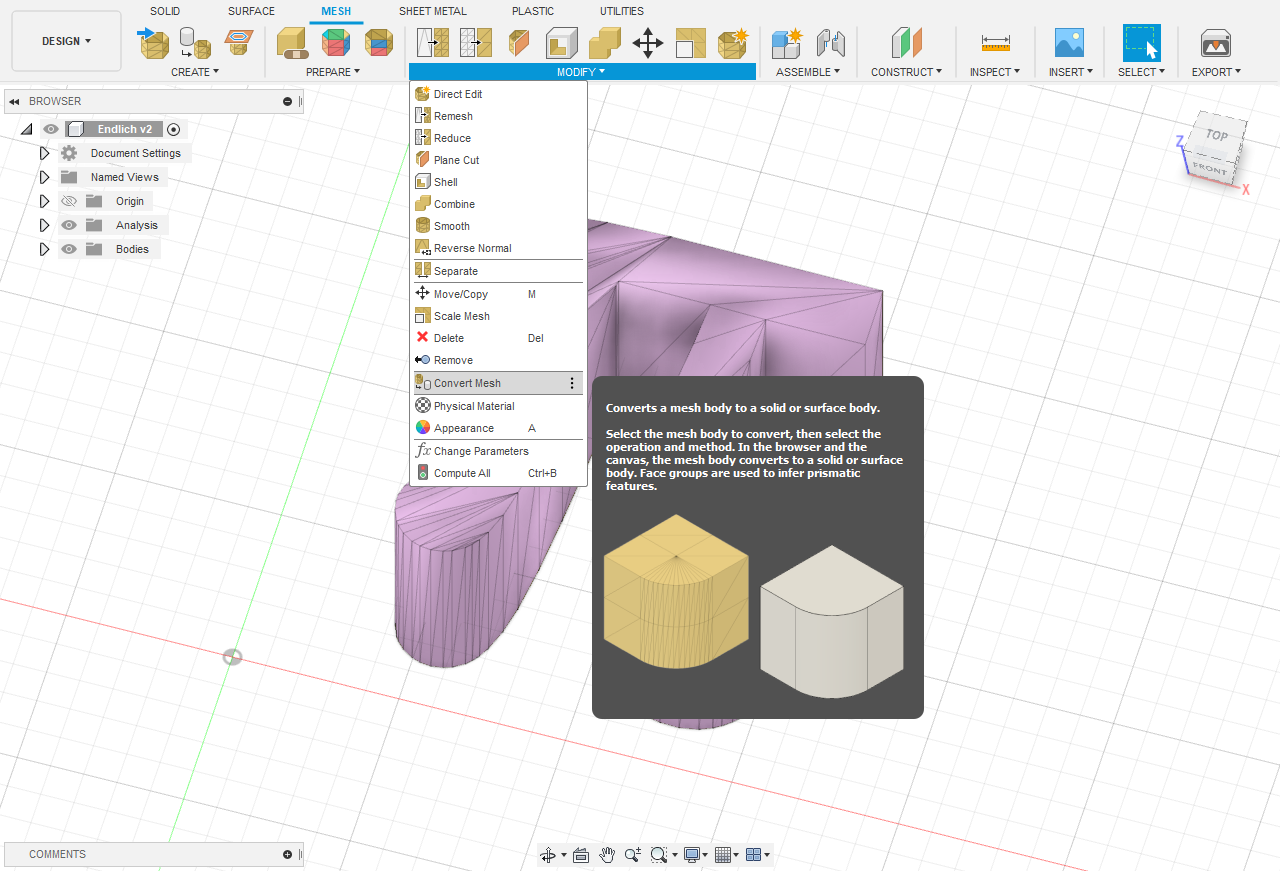This screenshot has height=871, width=1280.
Task: Choose Smooth from the Modify menu
Action: tap(498, 226)
